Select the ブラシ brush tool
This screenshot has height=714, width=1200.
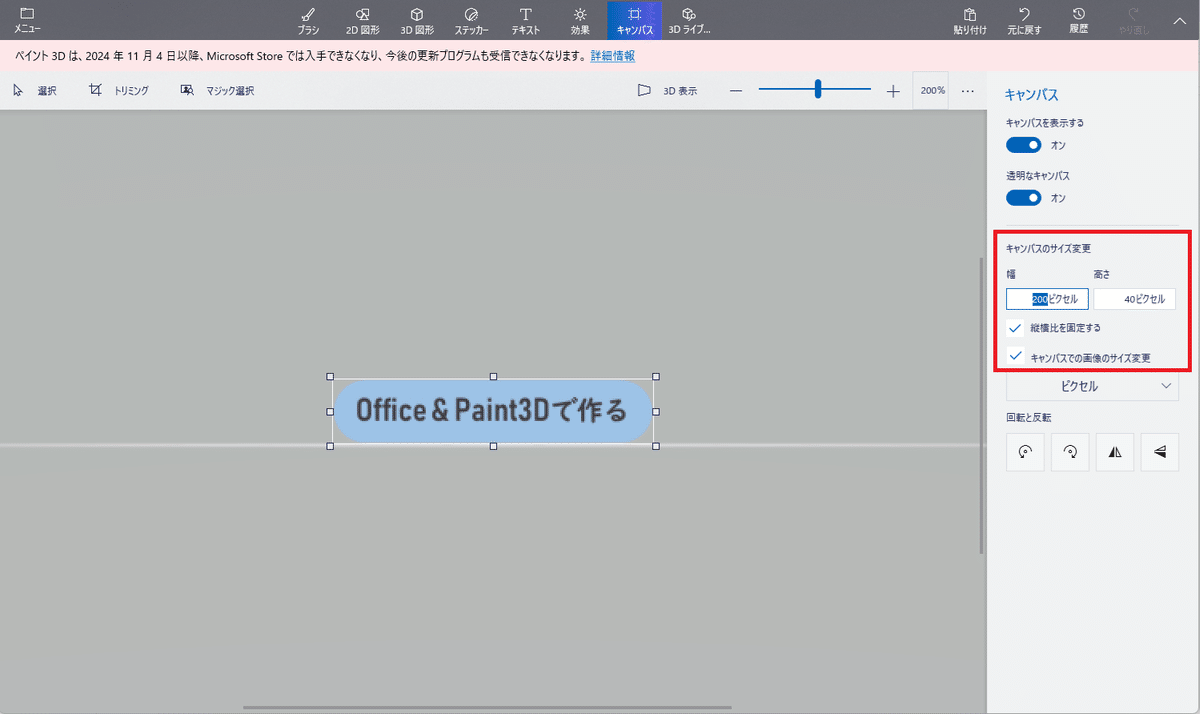coord(308,20)
